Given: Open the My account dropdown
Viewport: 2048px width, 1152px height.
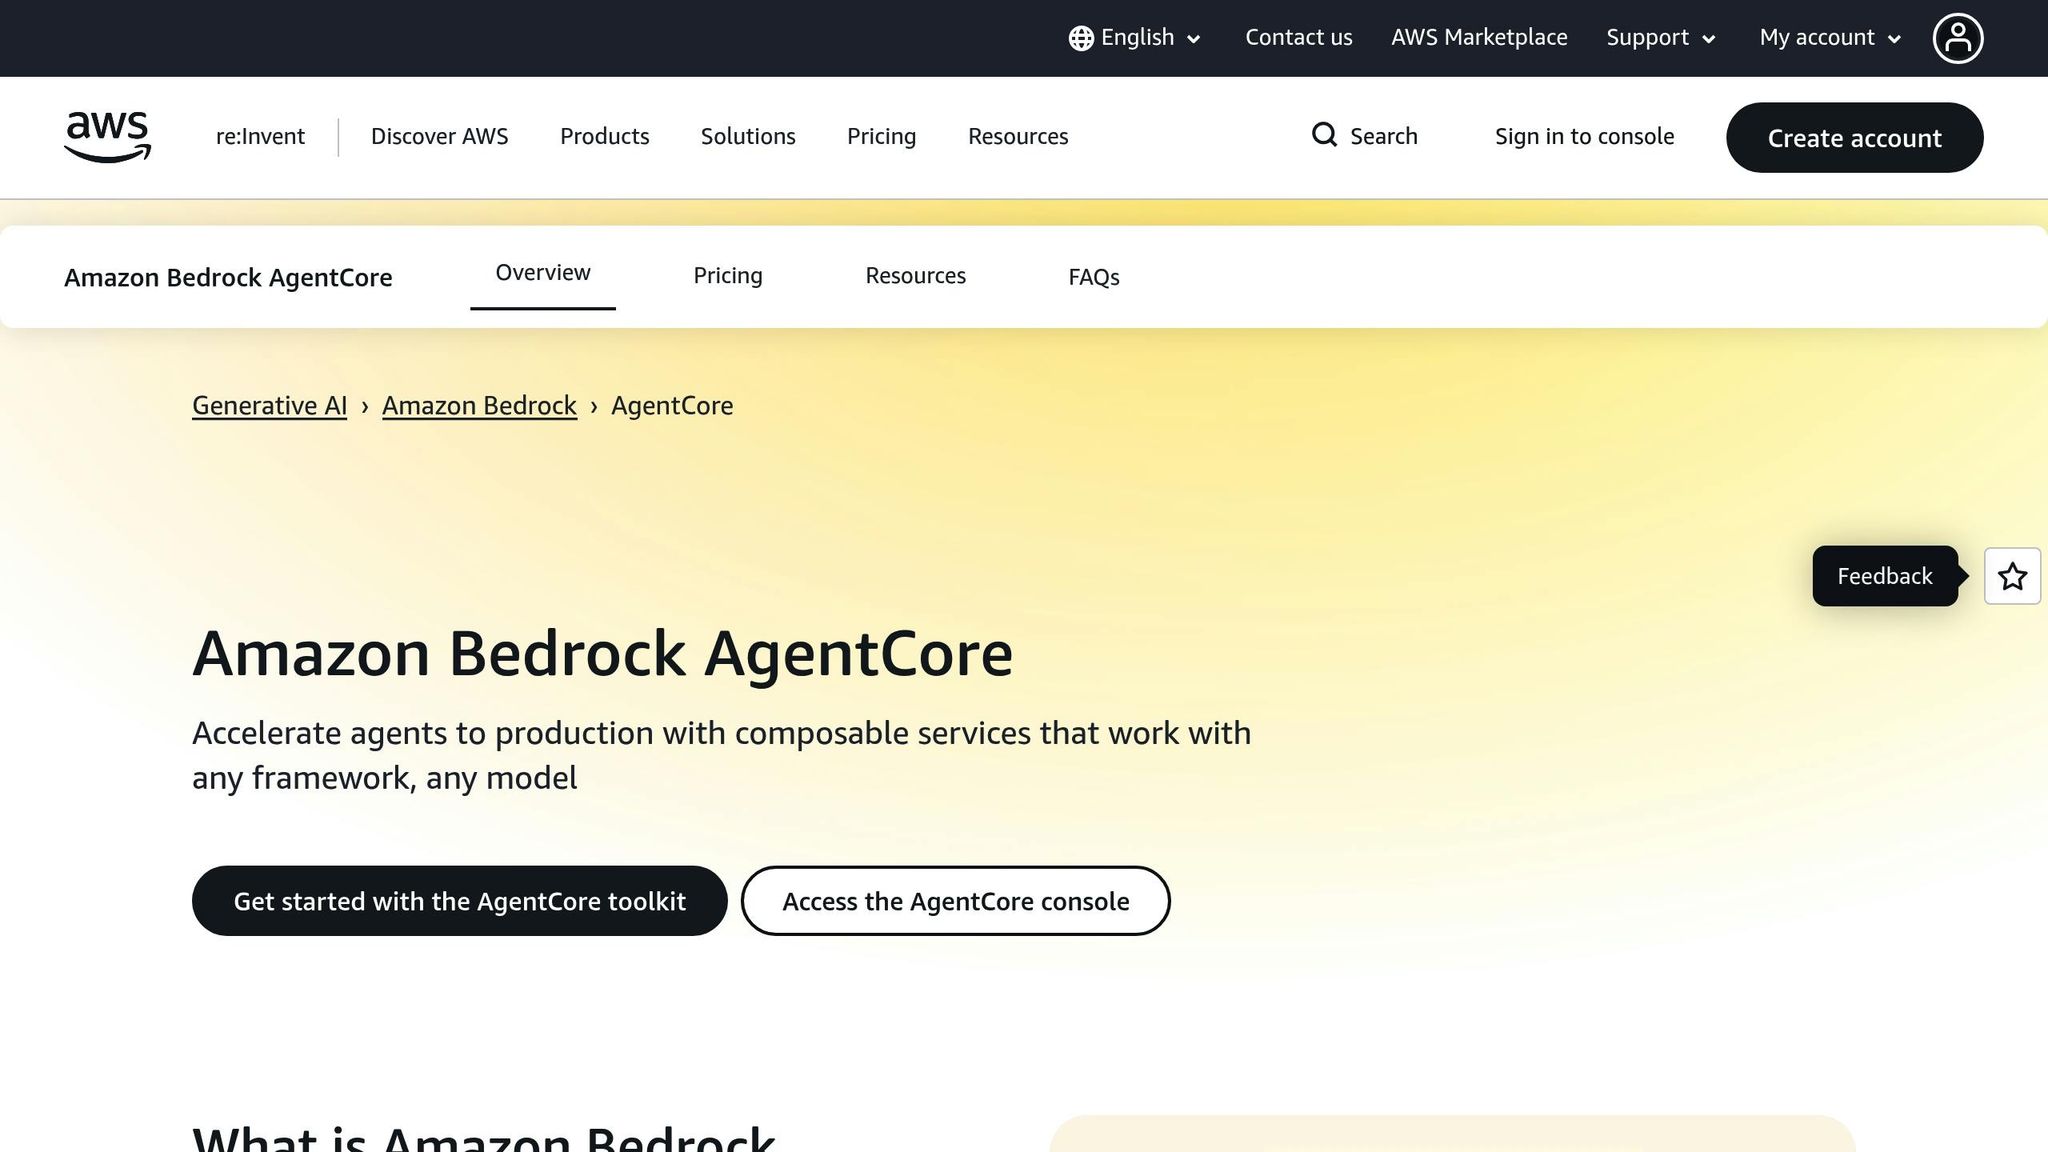Looking at the screenshot, I should (x=1828, y=37).
